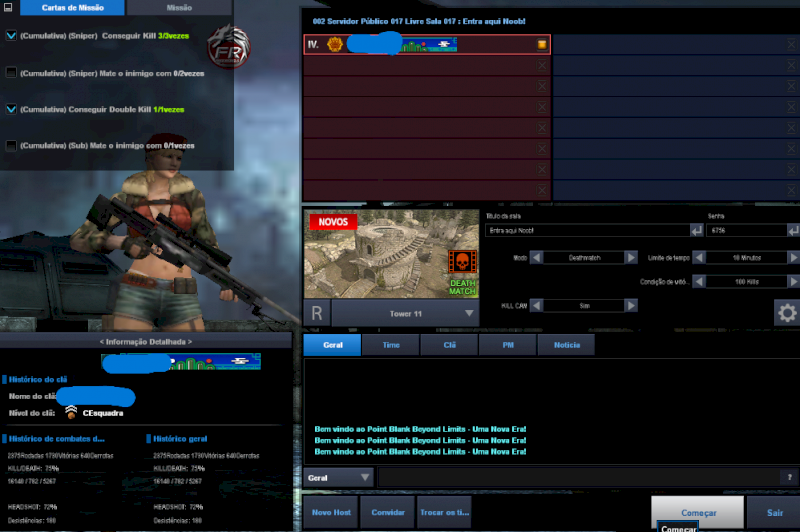Select the Geral chat tab
800x532 pixels.
tap(332, 345)
